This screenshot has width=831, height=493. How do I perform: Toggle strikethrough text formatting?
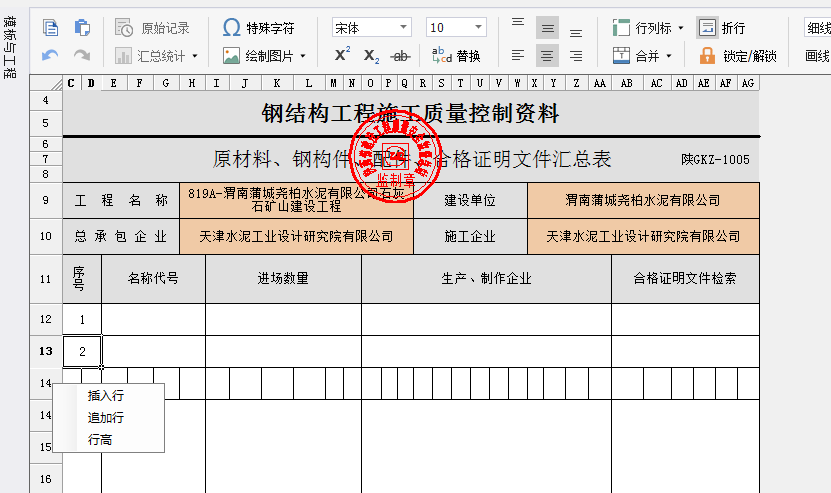point(401,56)
